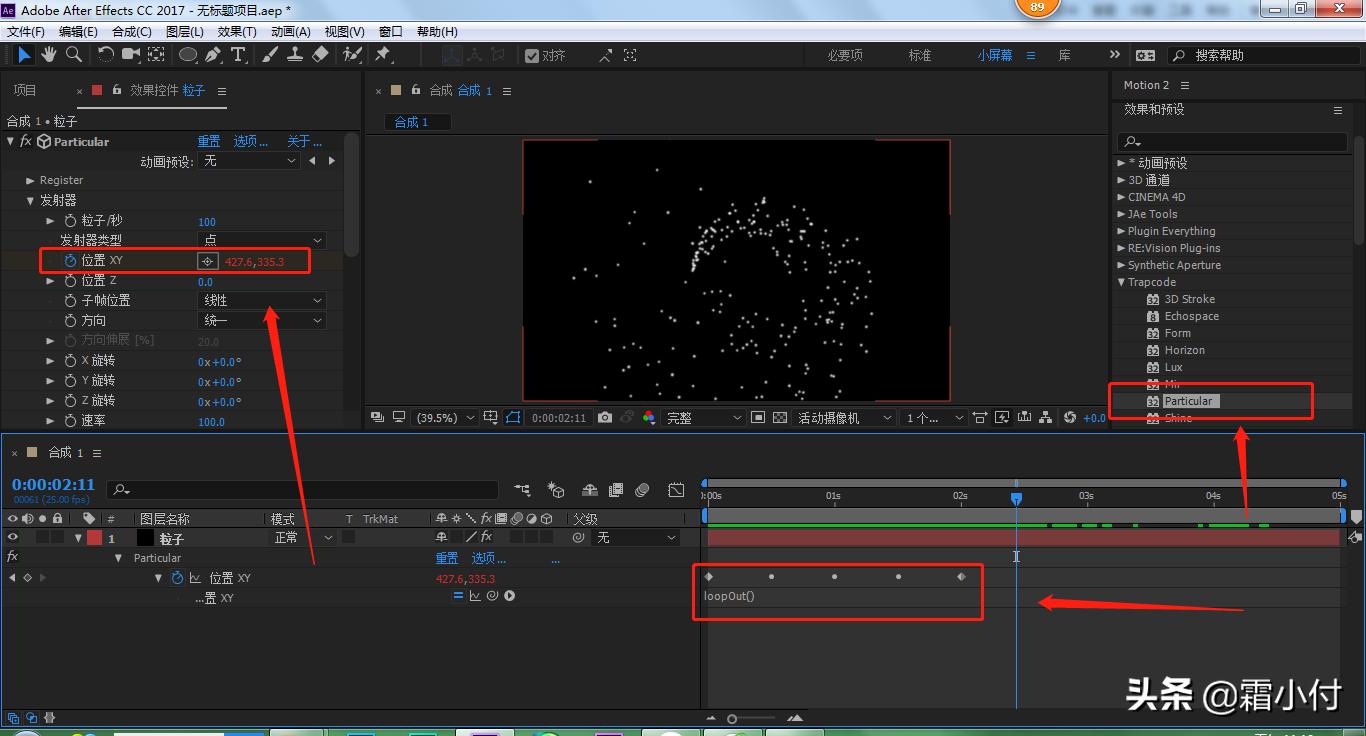Select the 小屏幕 workspace

994,55
